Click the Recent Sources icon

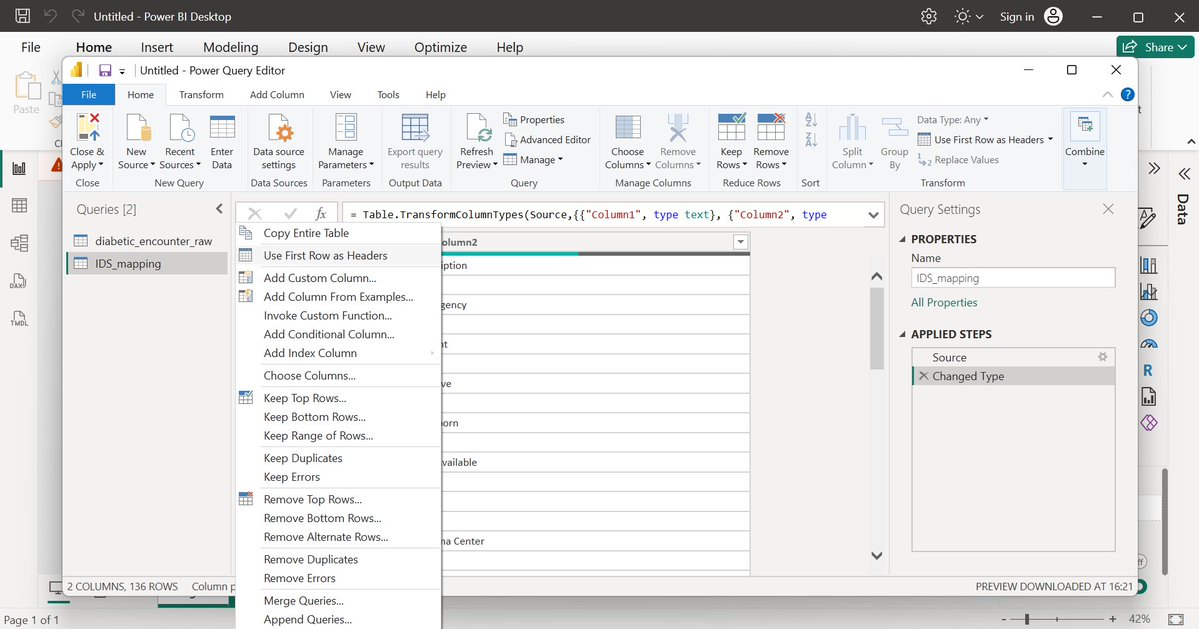[x=180, y=128]
